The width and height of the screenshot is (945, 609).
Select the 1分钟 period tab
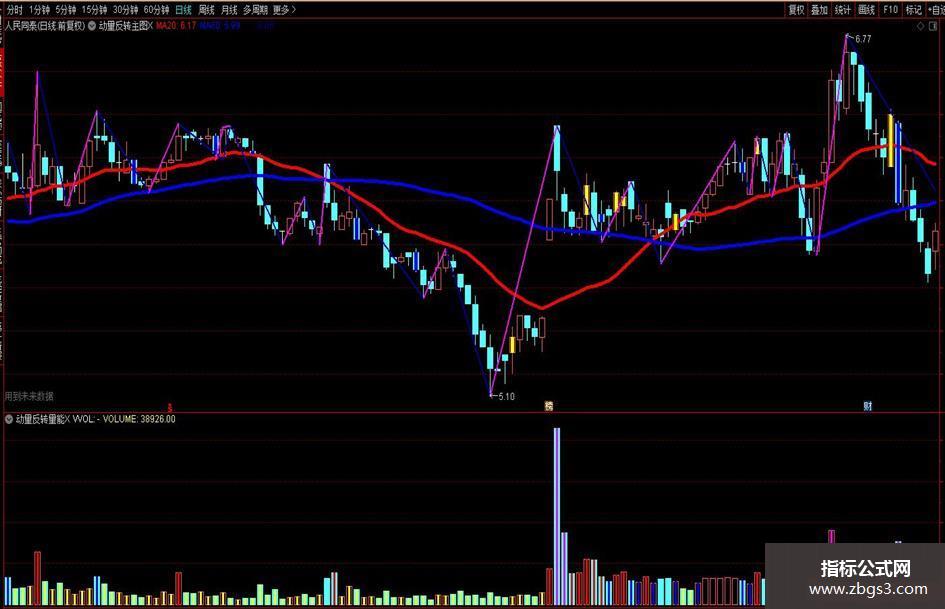pyautogui.click(x=39, y=10)
